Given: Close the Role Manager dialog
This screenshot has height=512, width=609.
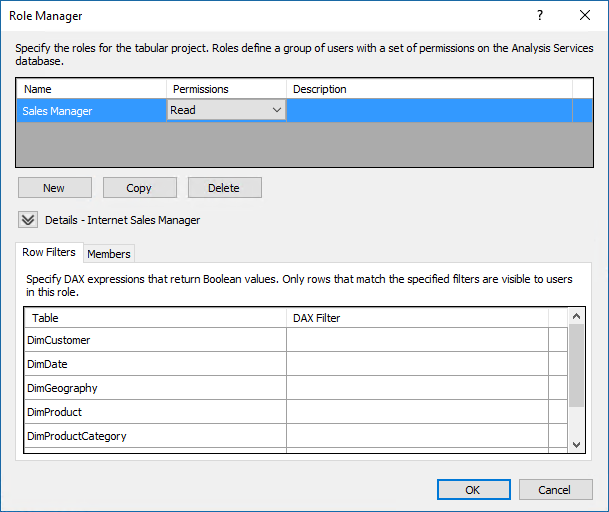Looking at the screenshot, I should click(x=585, y=16).
